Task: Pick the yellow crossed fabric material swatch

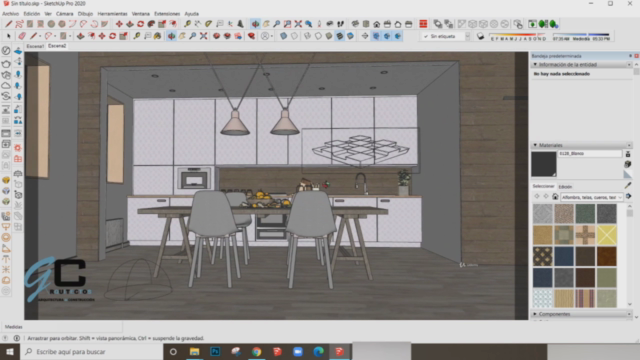Action: click(x=607, y=235)
